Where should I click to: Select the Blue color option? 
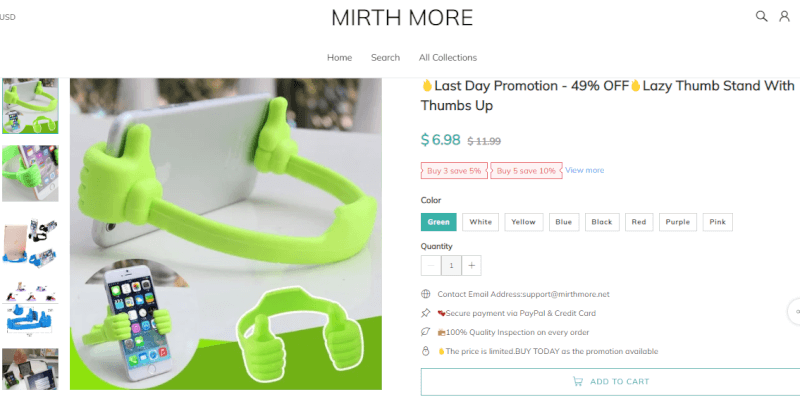pyautogui.click(x=564, y=222)
